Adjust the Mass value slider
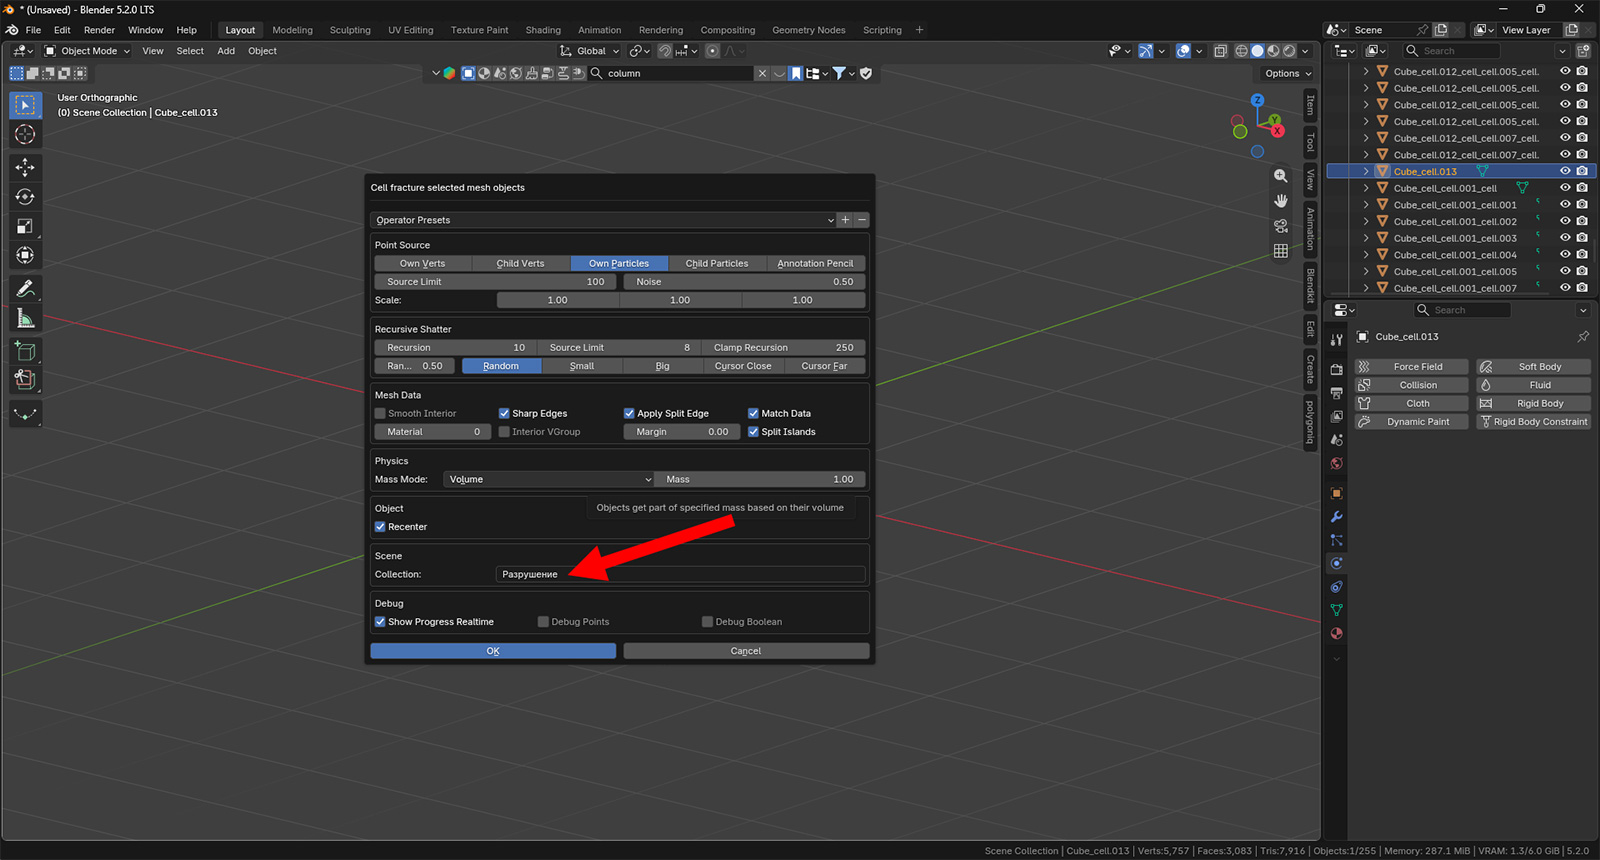 point(760,480)
